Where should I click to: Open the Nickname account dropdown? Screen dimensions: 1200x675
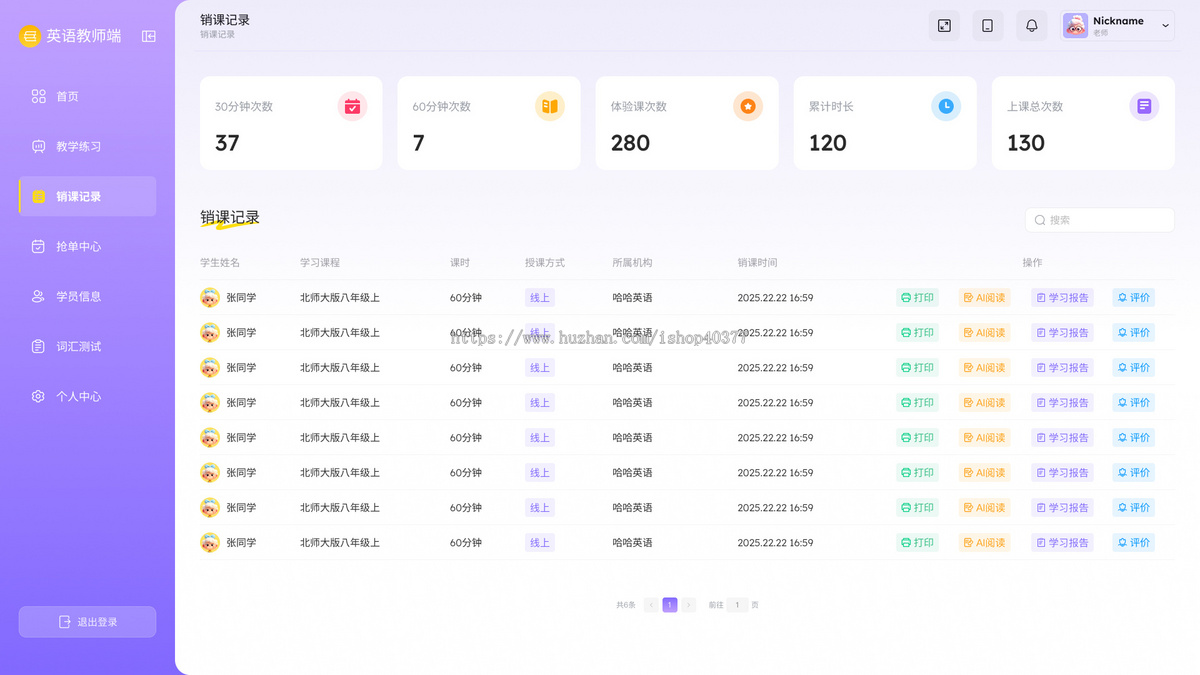1117,25
